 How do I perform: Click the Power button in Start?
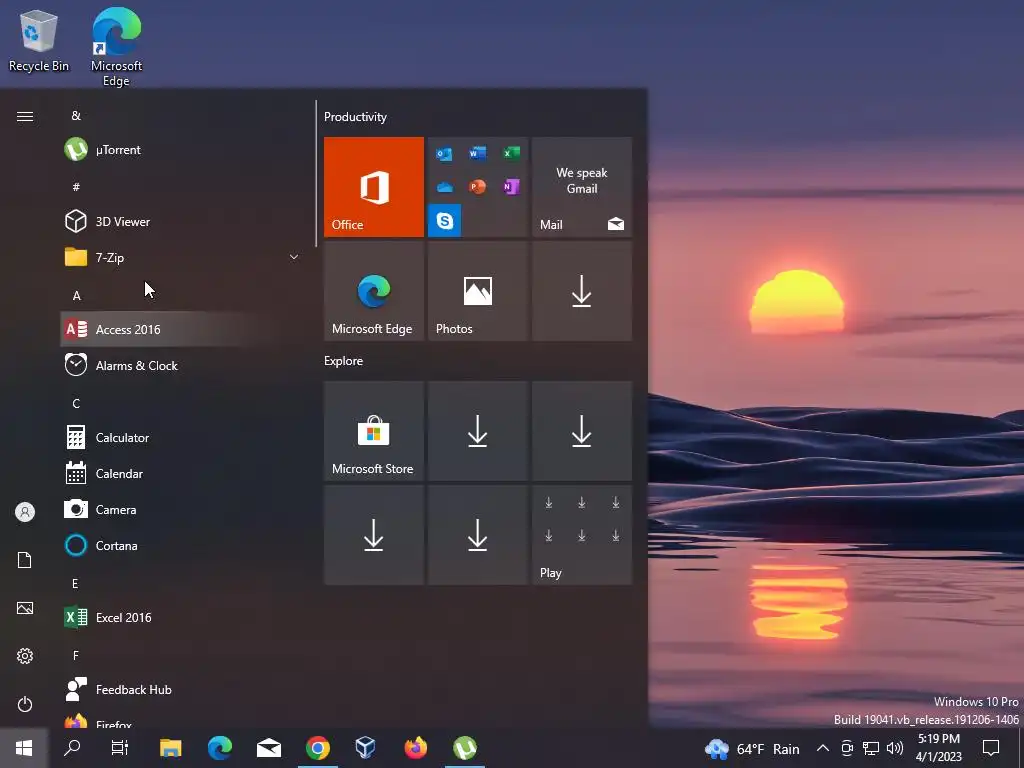pyautogui.click(x=25, y=704)
